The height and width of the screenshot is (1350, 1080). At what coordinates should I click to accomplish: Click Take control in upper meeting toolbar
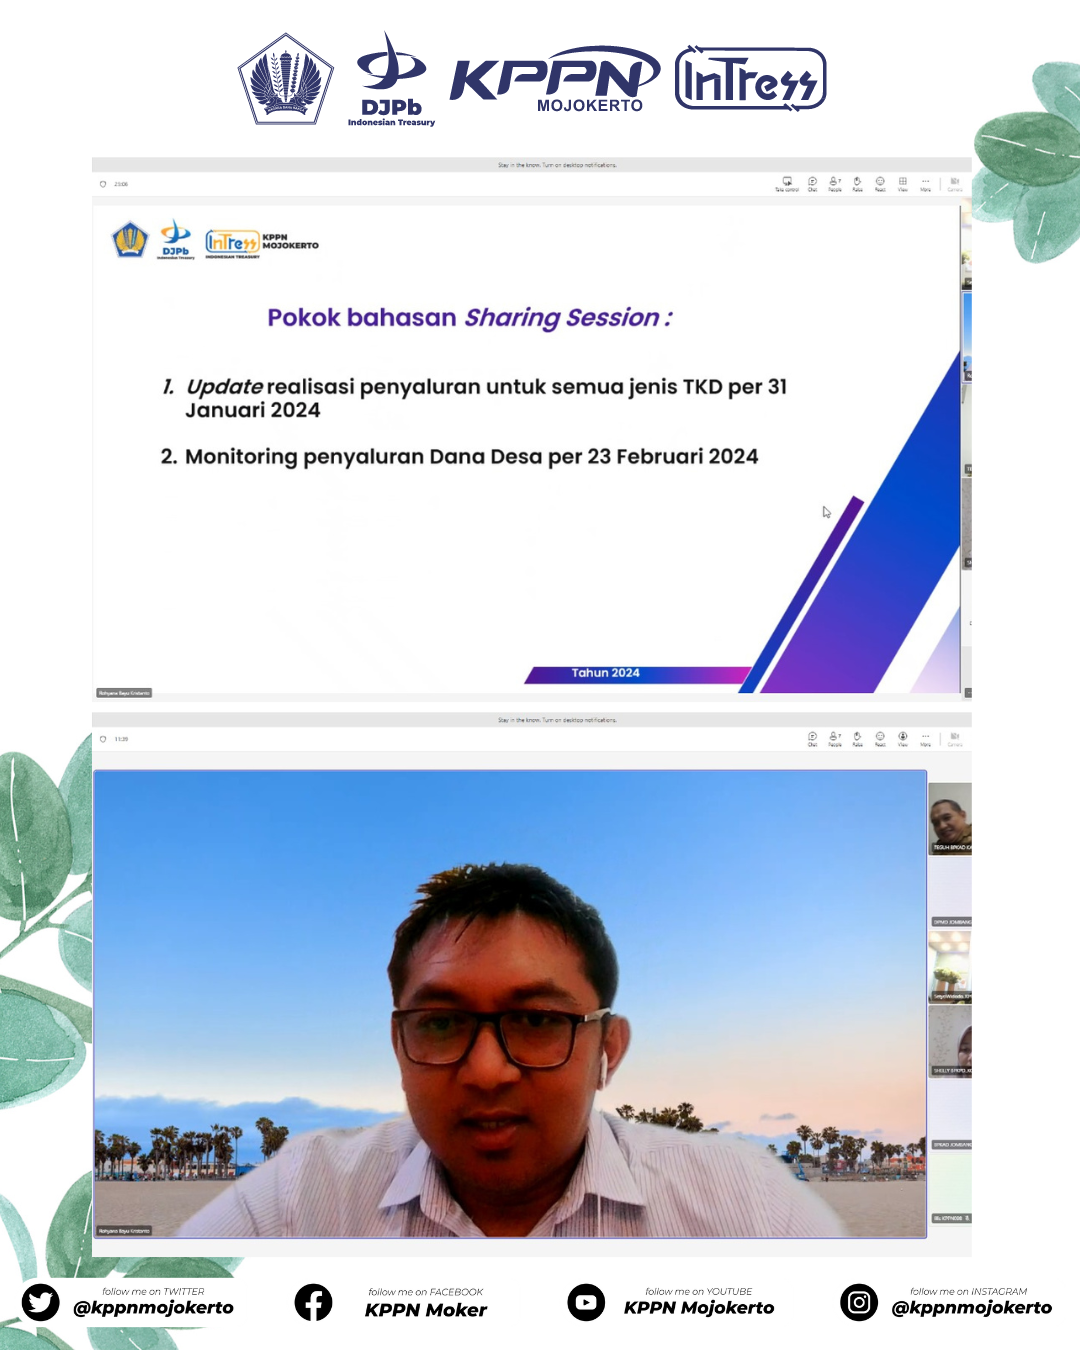click(x=787, y=183)
